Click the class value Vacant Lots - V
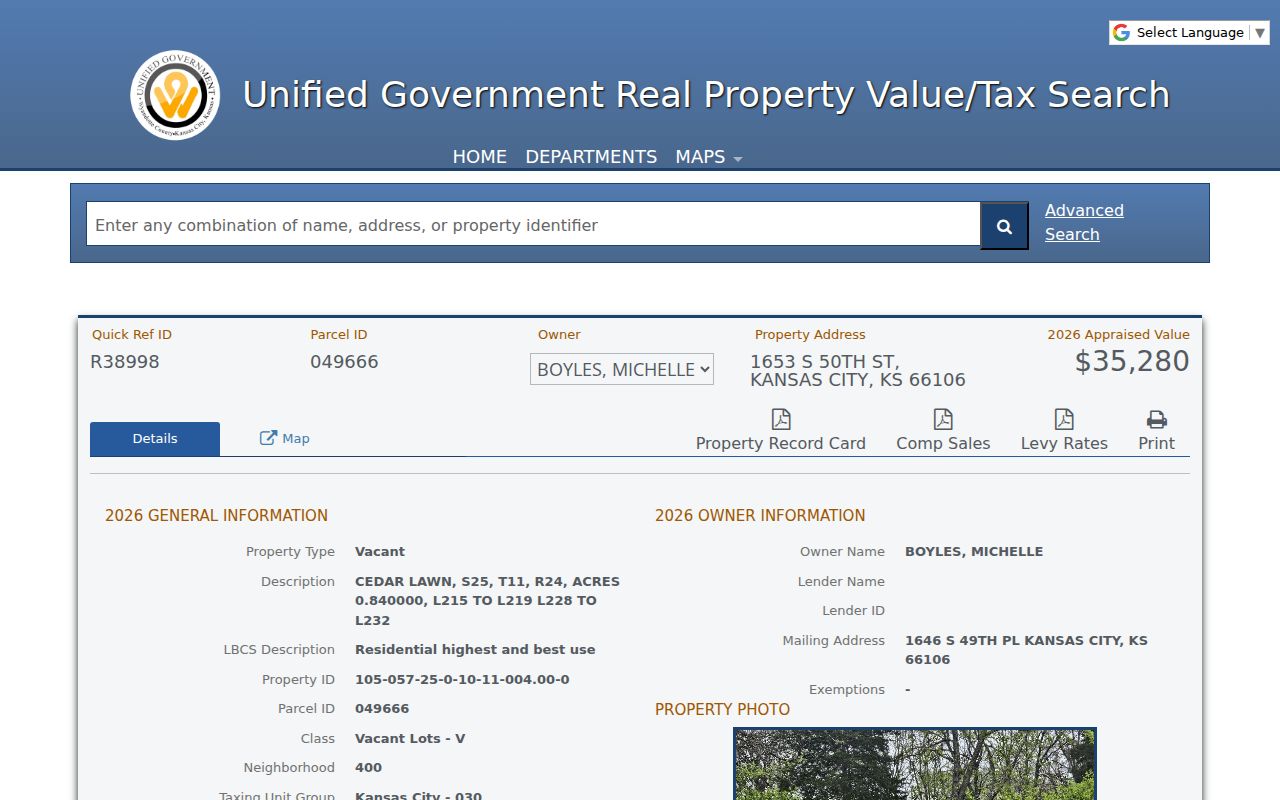This screenshot has width=1280, height=800. point(410,739)
